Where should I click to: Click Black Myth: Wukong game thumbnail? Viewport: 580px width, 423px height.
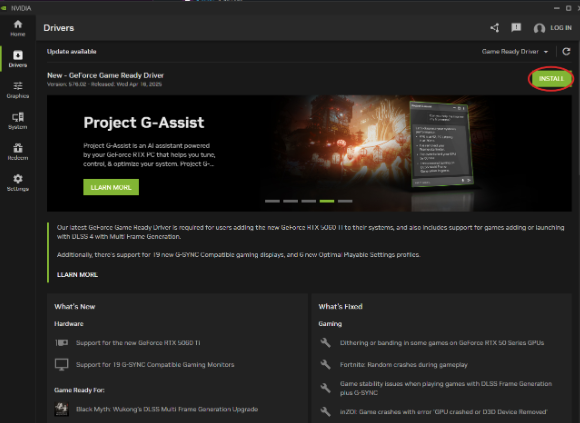tap(61, 409)
